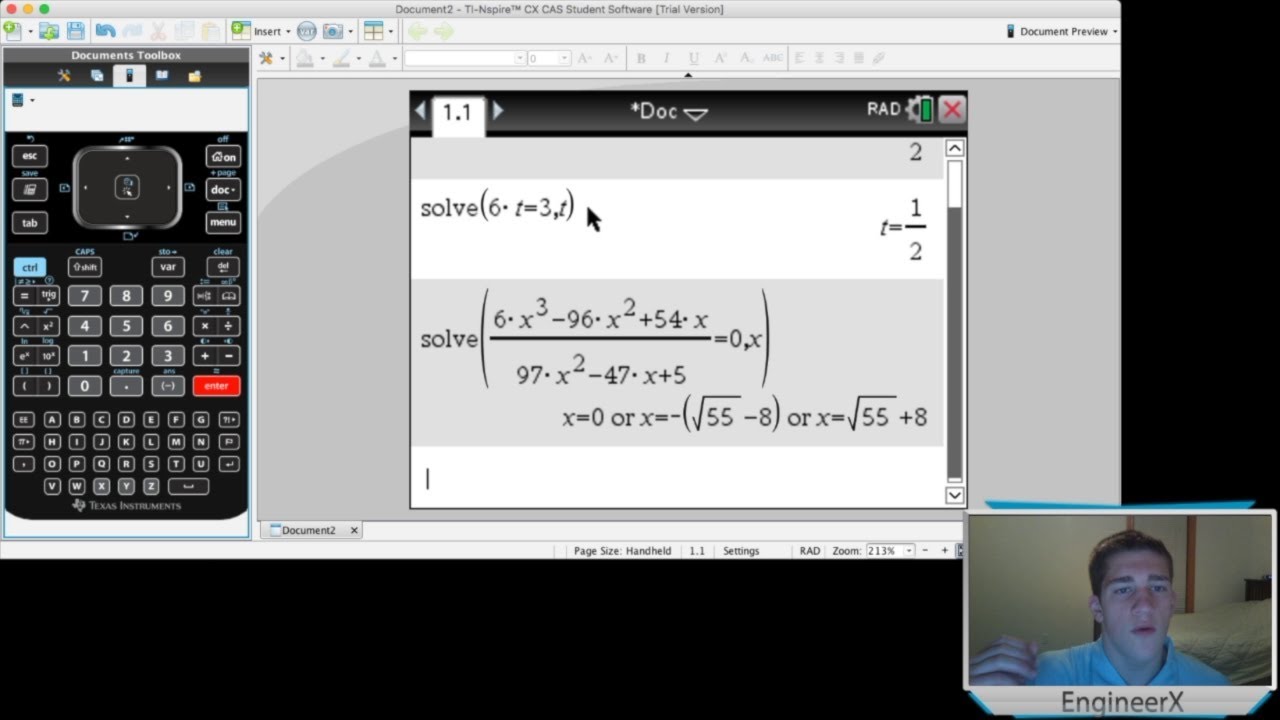The width and height of the screenshot is (1280, 720).
Task: Click the multiply key
Action: tap(205, 326)
